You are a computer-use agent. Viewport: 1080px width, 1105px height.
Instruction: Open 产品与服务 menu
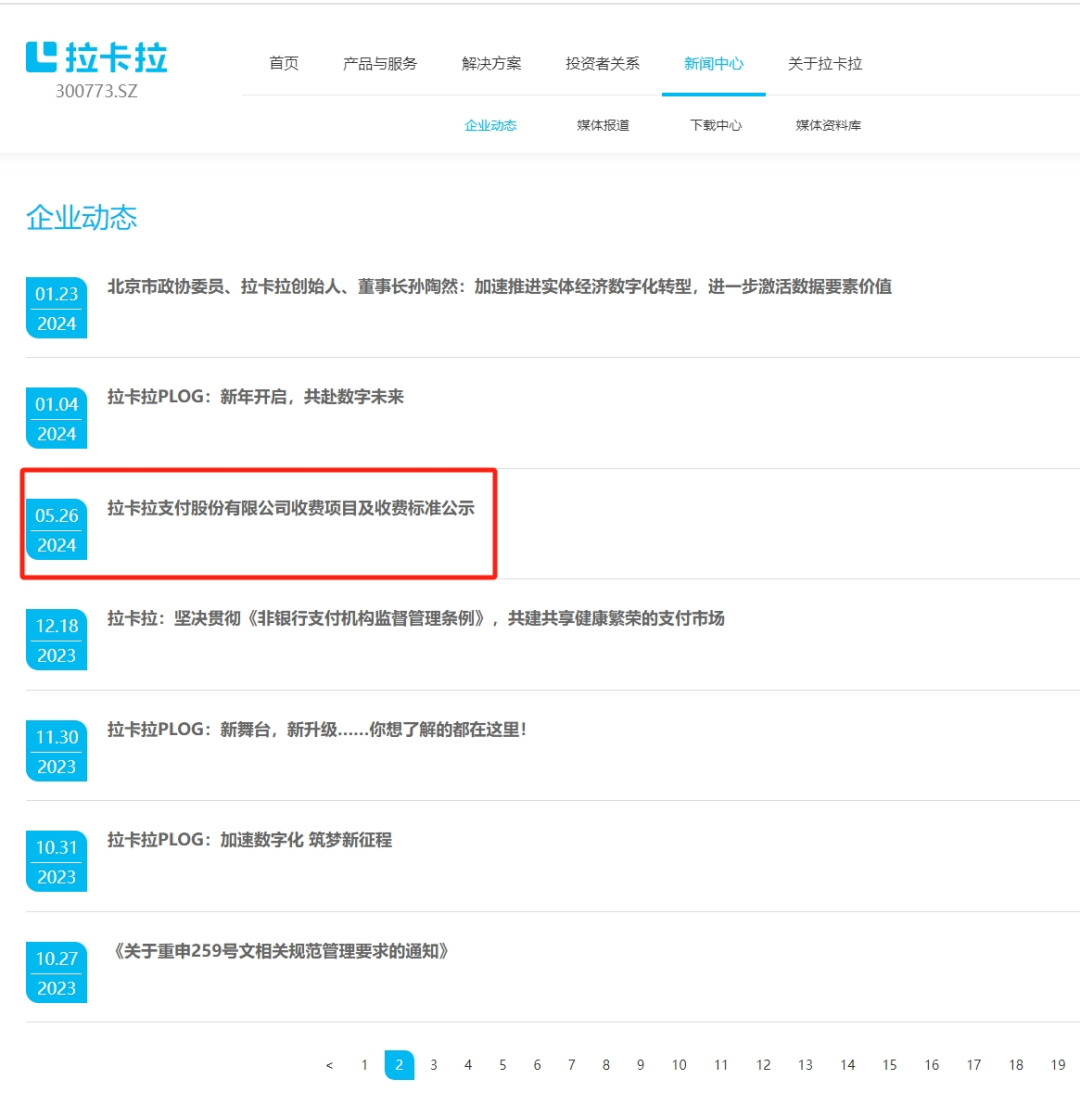click(x=380, y=63)
